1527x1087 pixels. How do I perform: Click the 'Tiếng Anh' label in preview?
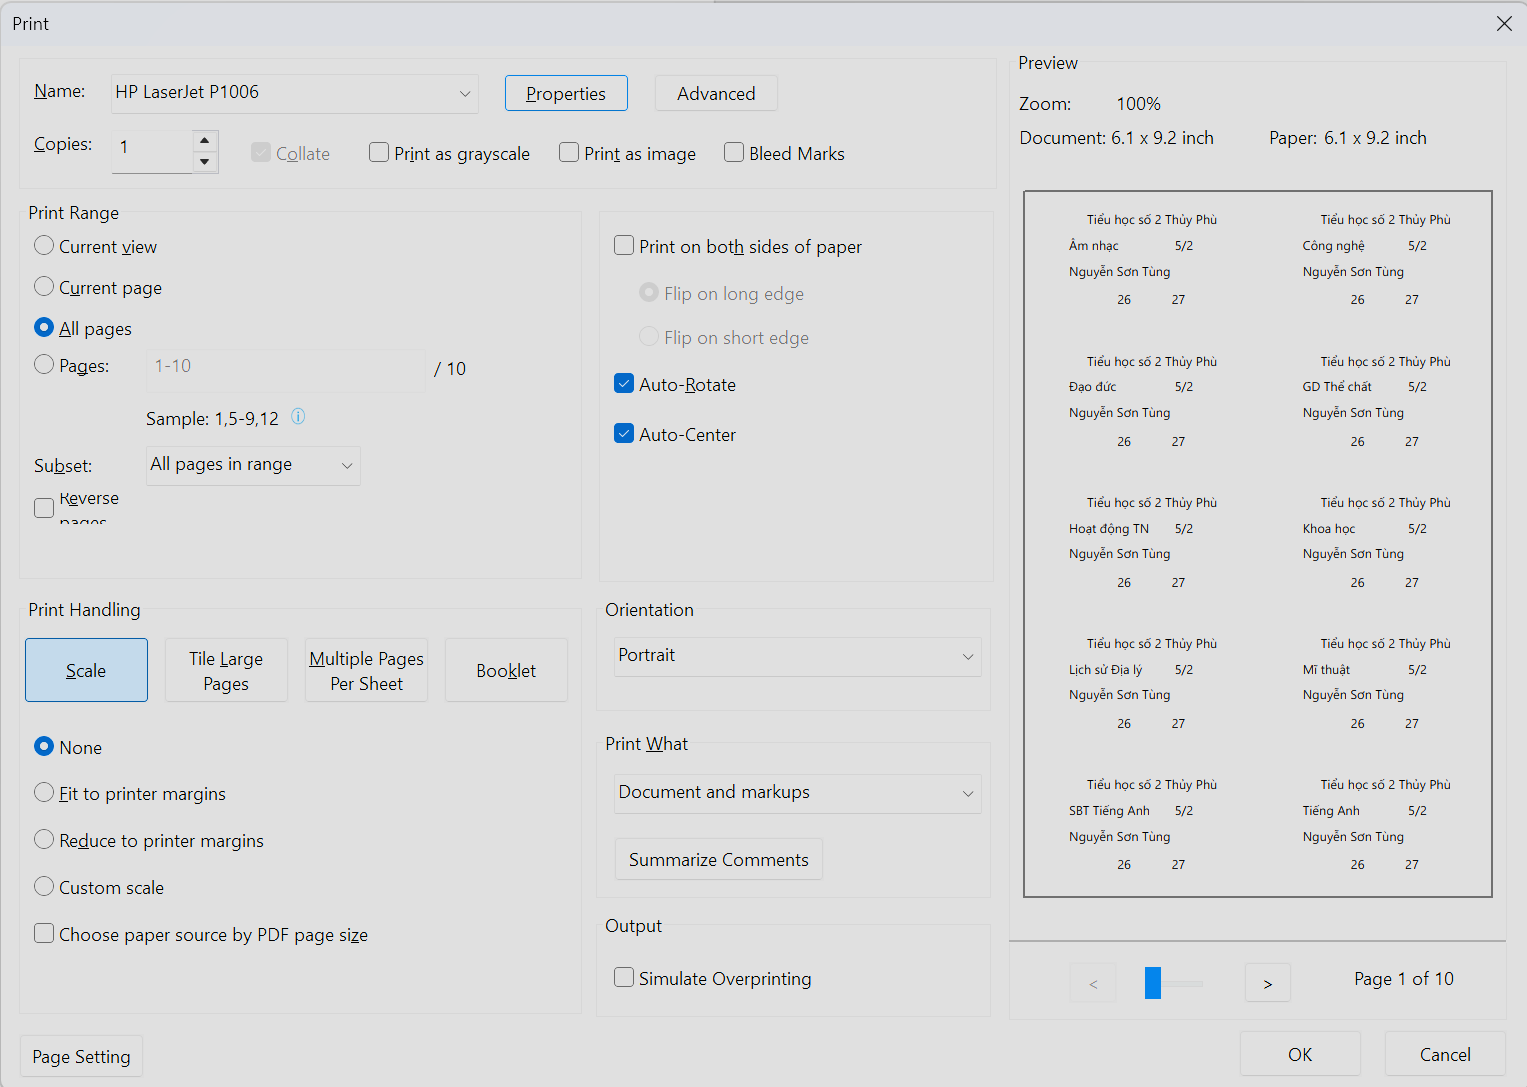[1331, 811]
